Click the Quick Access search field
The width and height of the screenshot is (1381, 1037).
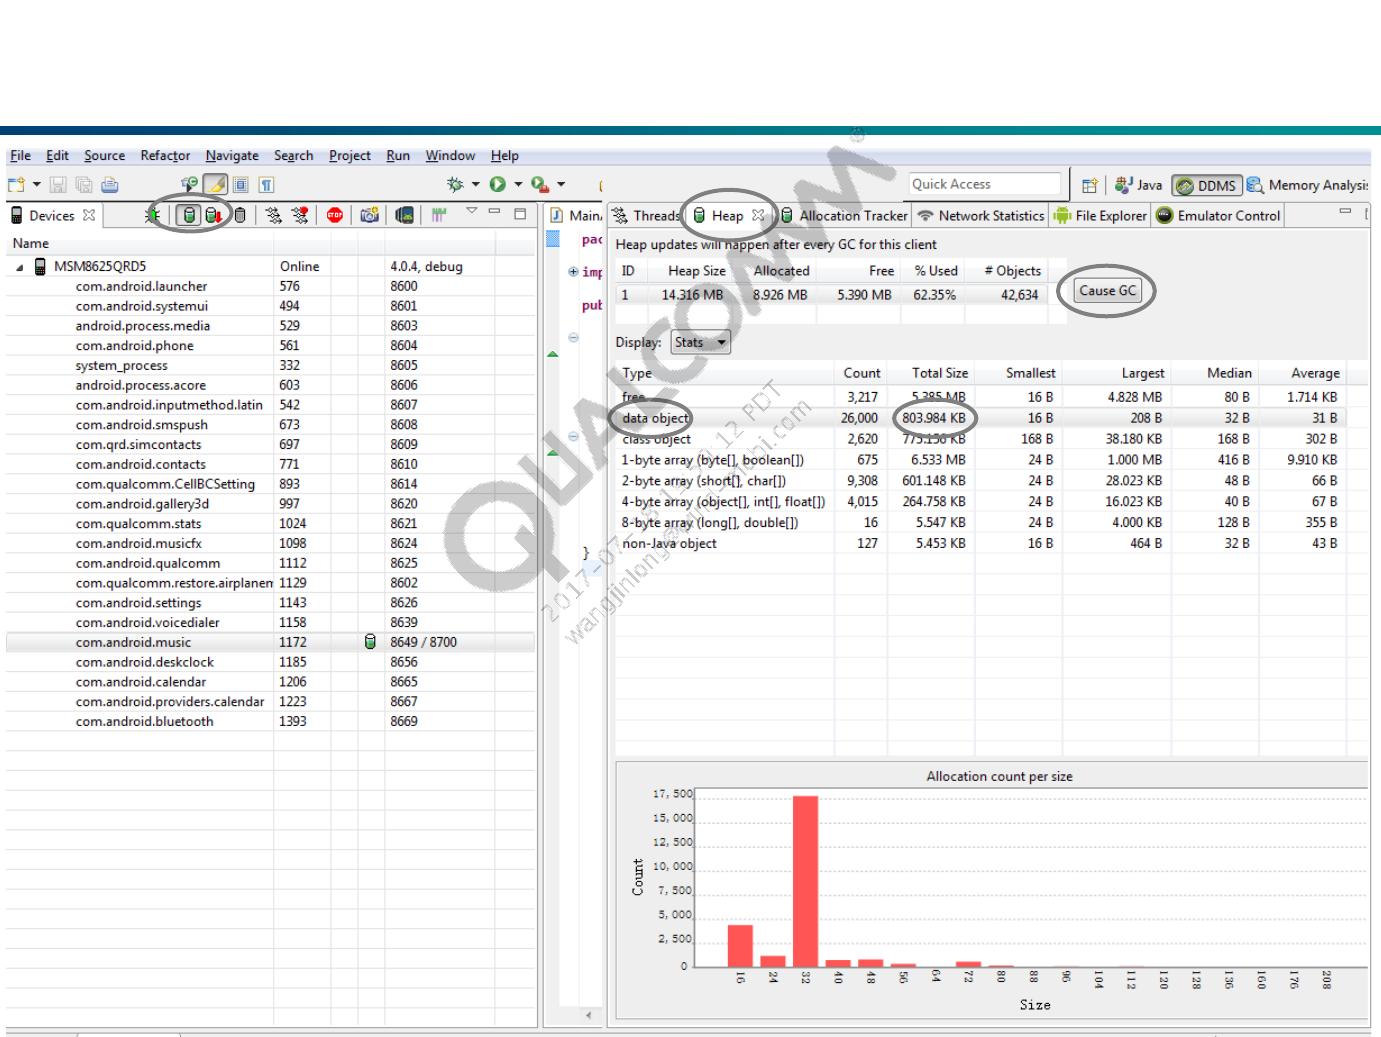(984, 184)
